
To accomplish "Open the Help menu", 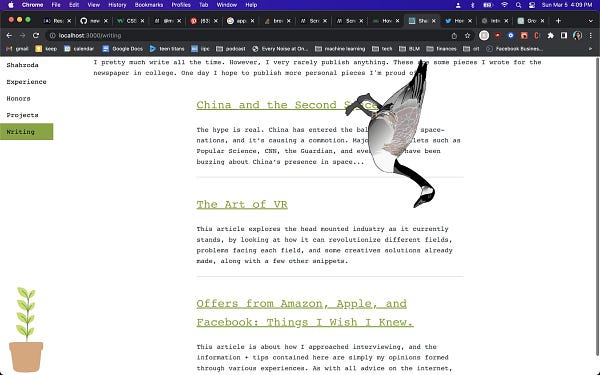I will (251, 5).
